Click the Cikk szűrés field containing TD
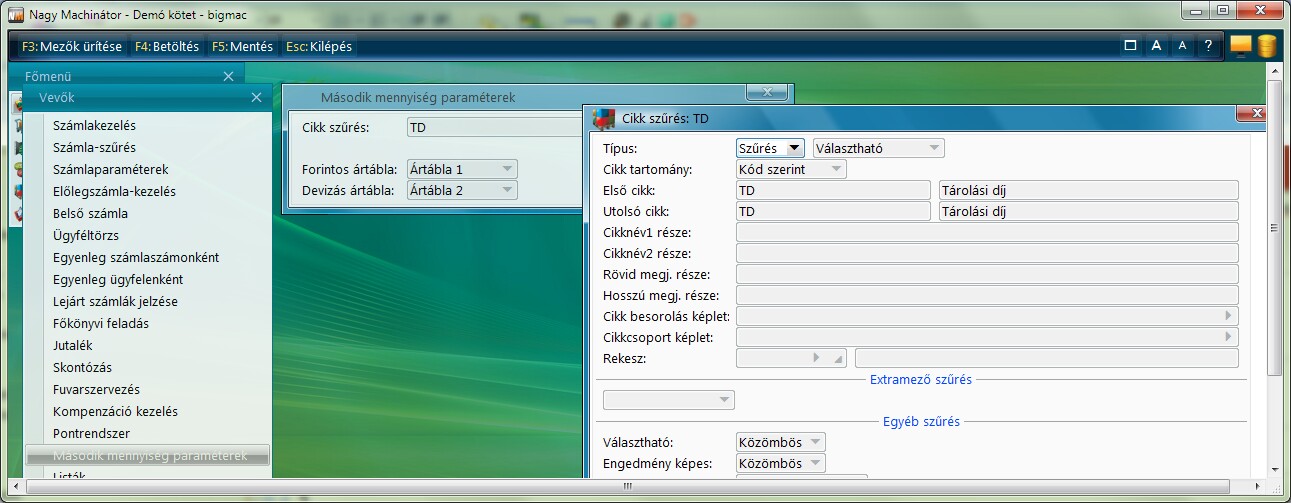The height and width of the screenshot is (503, 1291). 494,128
